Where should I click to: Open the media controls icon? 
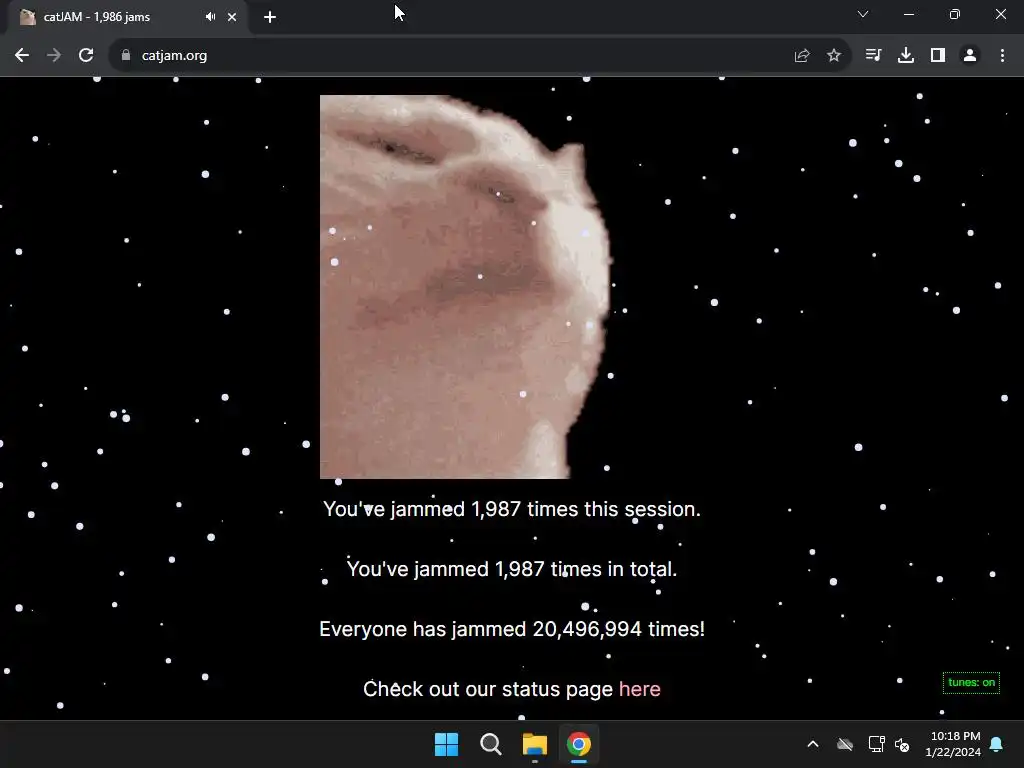tap(873, 56)
